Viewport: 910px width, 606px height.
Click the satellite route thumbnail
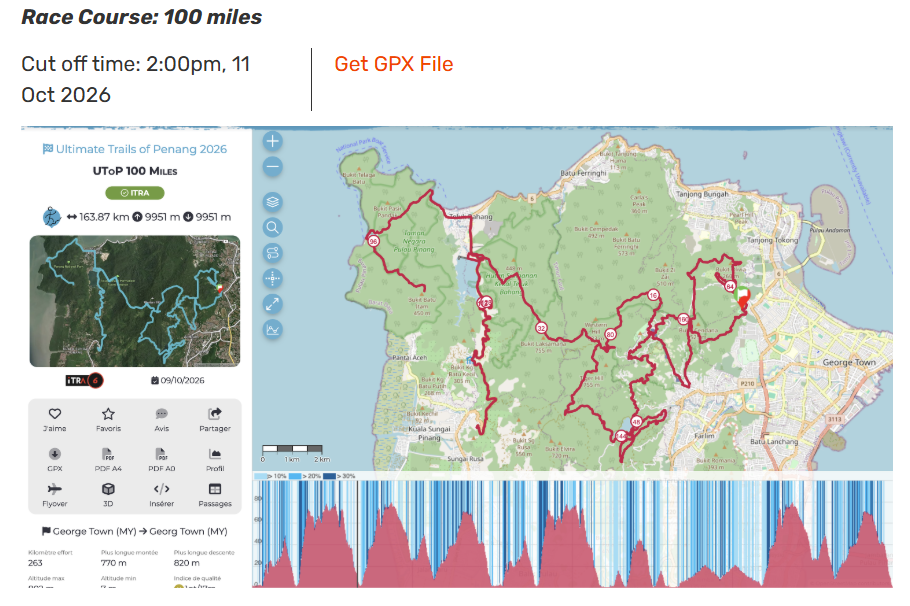pyautogui.click(x=135, y=300)
